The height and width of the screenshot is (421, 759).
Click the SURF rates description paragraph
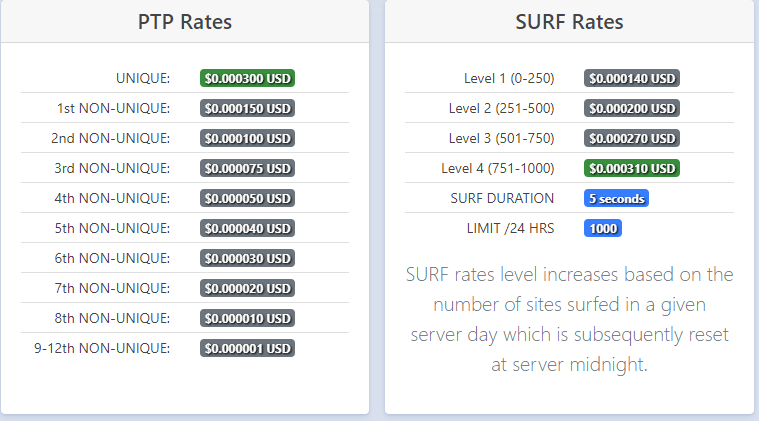click(569, 319)
